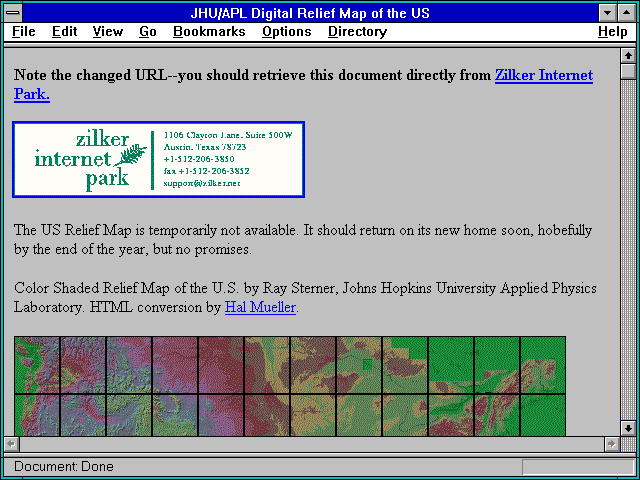
Task: Open the Edit menu
Action: click(x=64, y=31)
